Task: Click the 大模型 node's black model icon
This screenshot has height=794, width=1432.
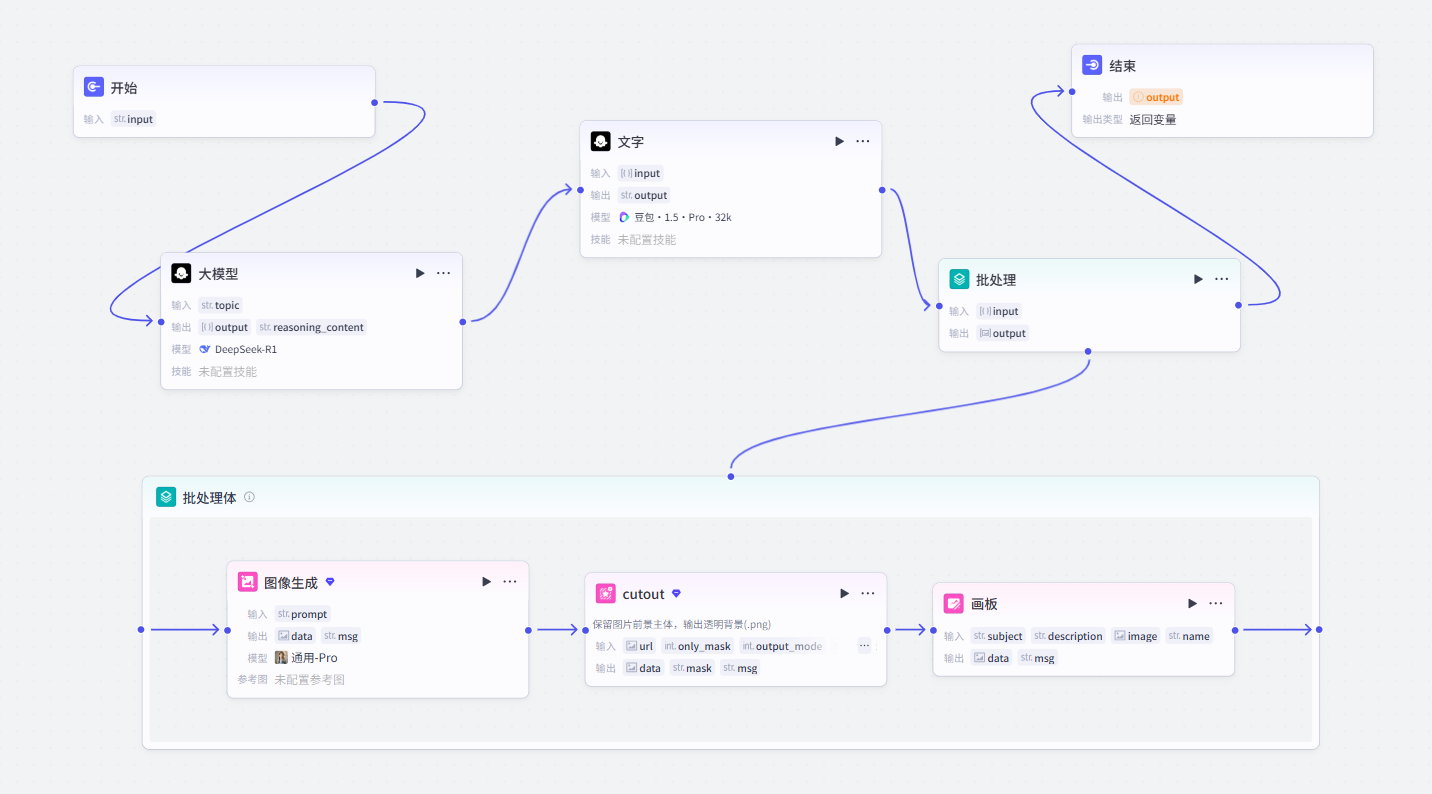Action: click(x=181, y=273)
